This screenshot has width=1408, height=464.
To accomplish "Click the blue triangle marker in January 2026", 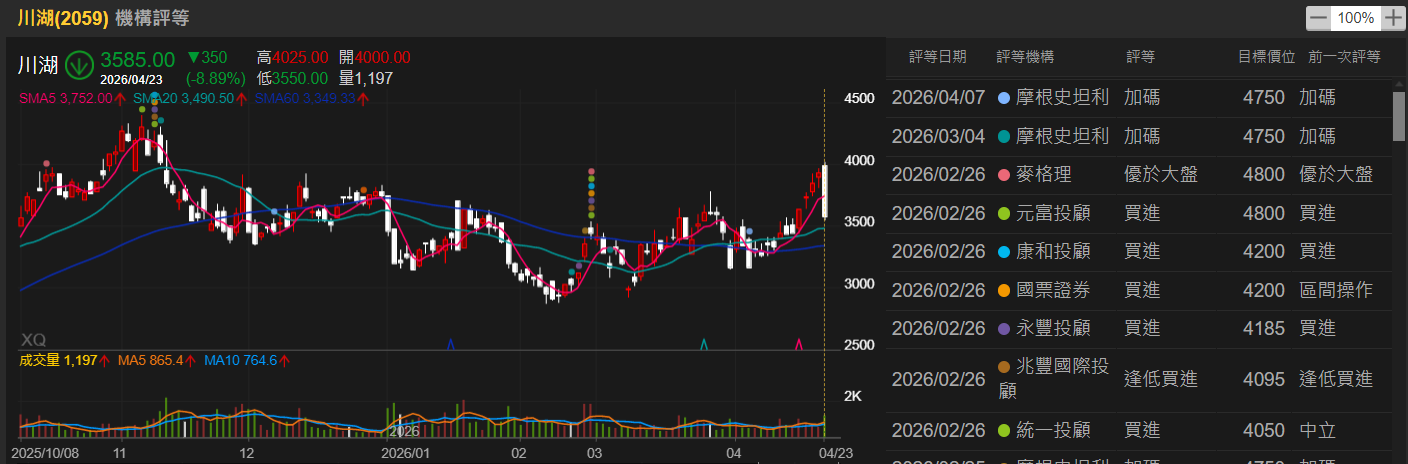I will (450, 344).
